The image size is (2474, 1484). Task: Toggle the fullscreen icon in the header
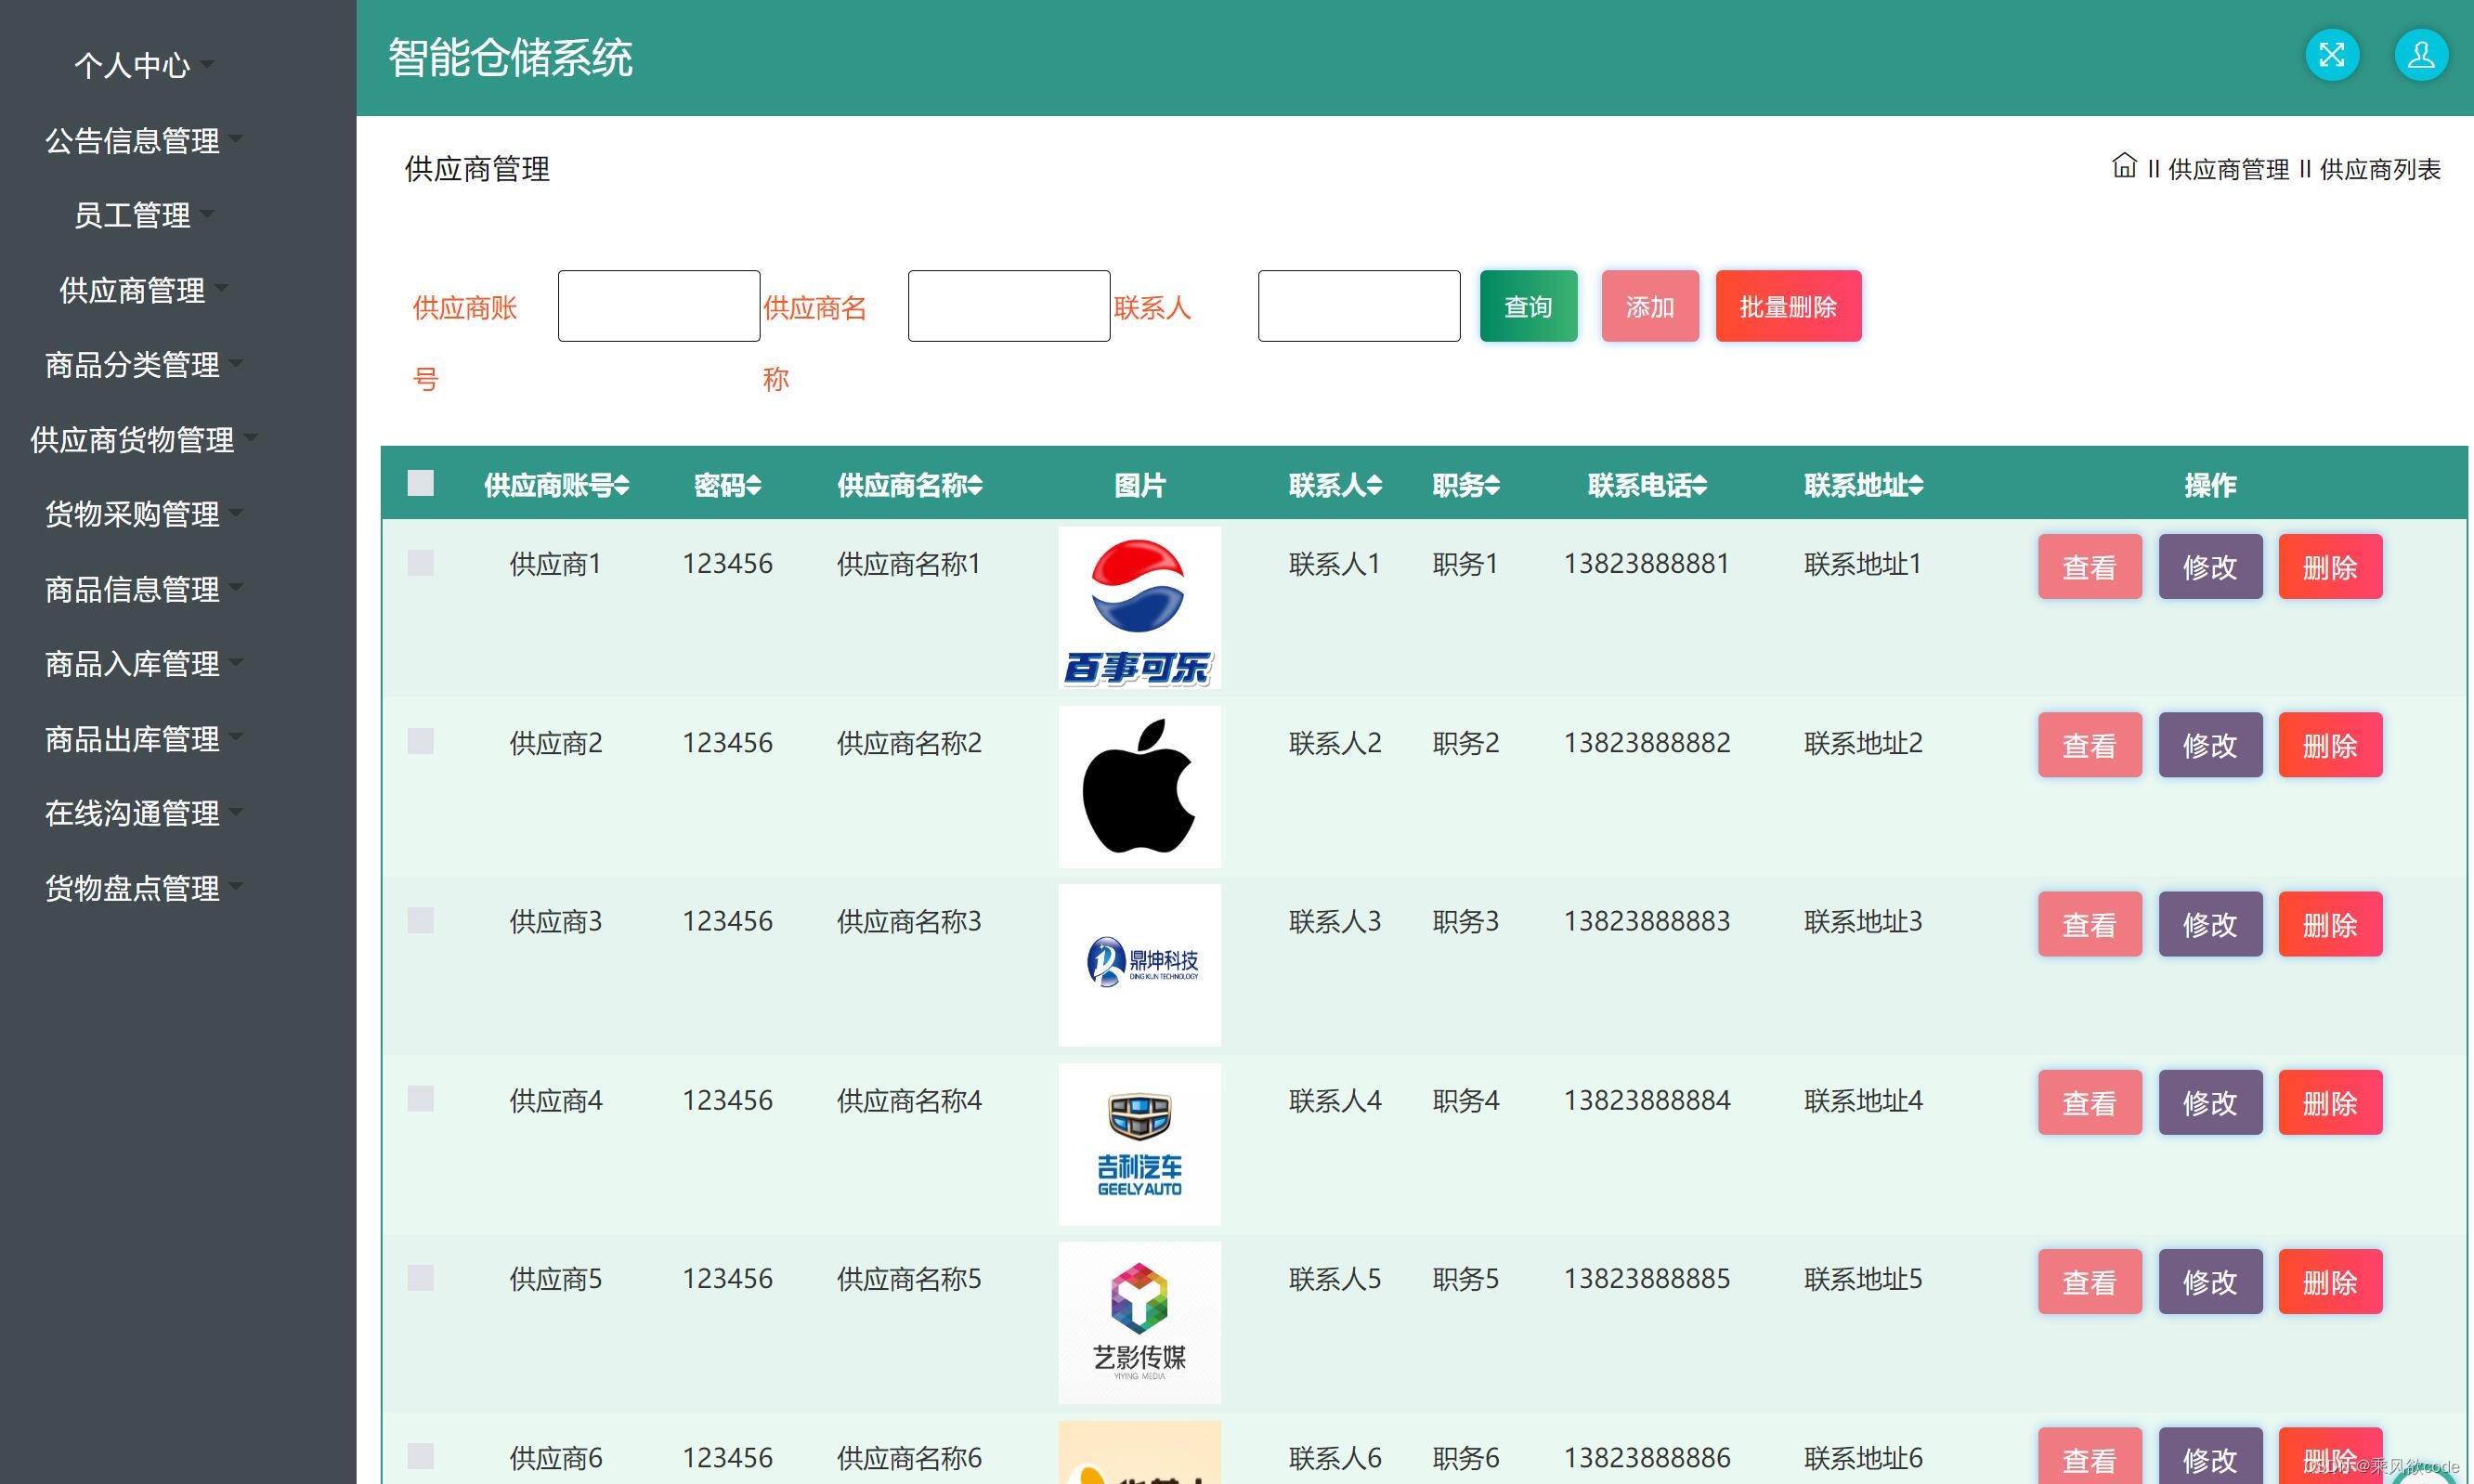2331,55
